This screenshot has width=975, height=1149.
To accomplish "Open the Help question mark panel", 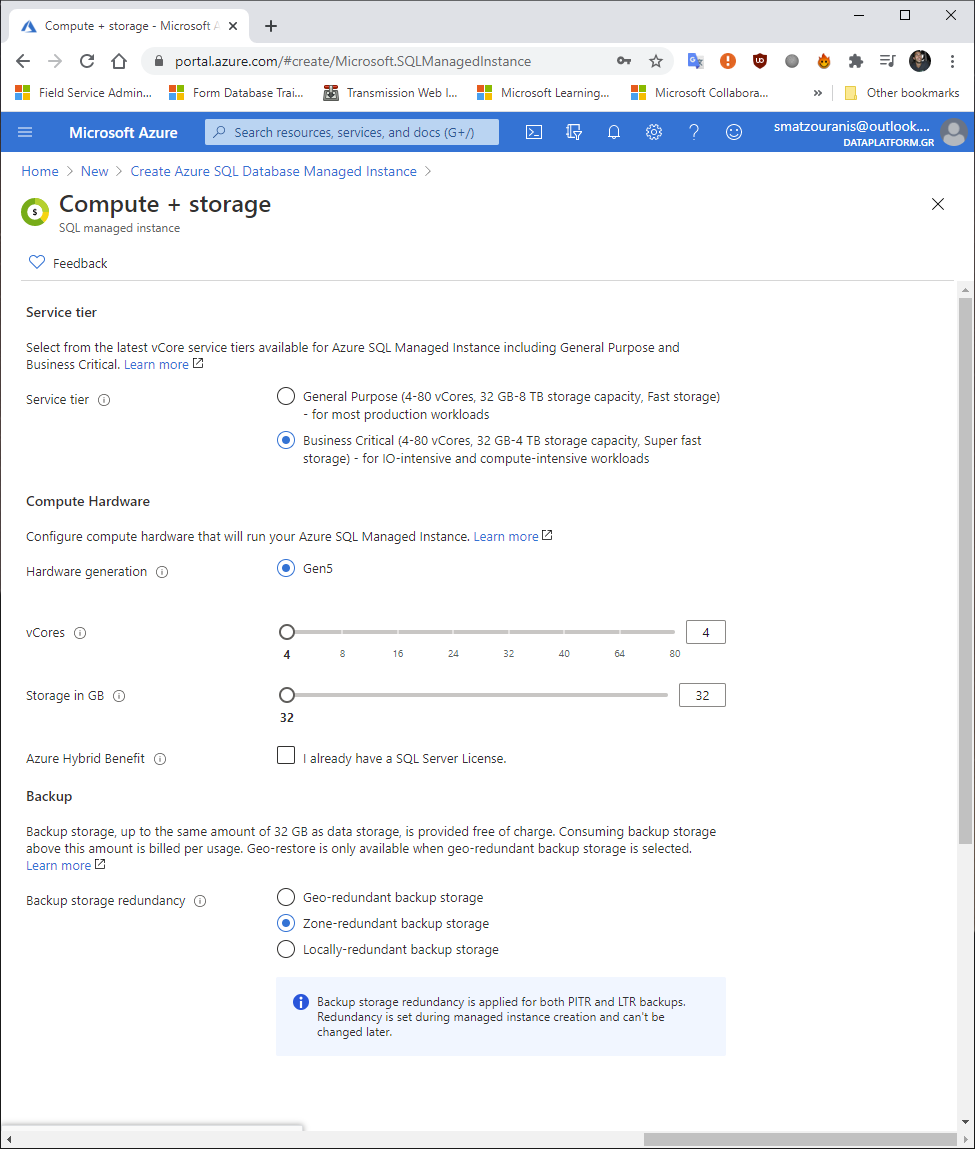I will (694, 132).
